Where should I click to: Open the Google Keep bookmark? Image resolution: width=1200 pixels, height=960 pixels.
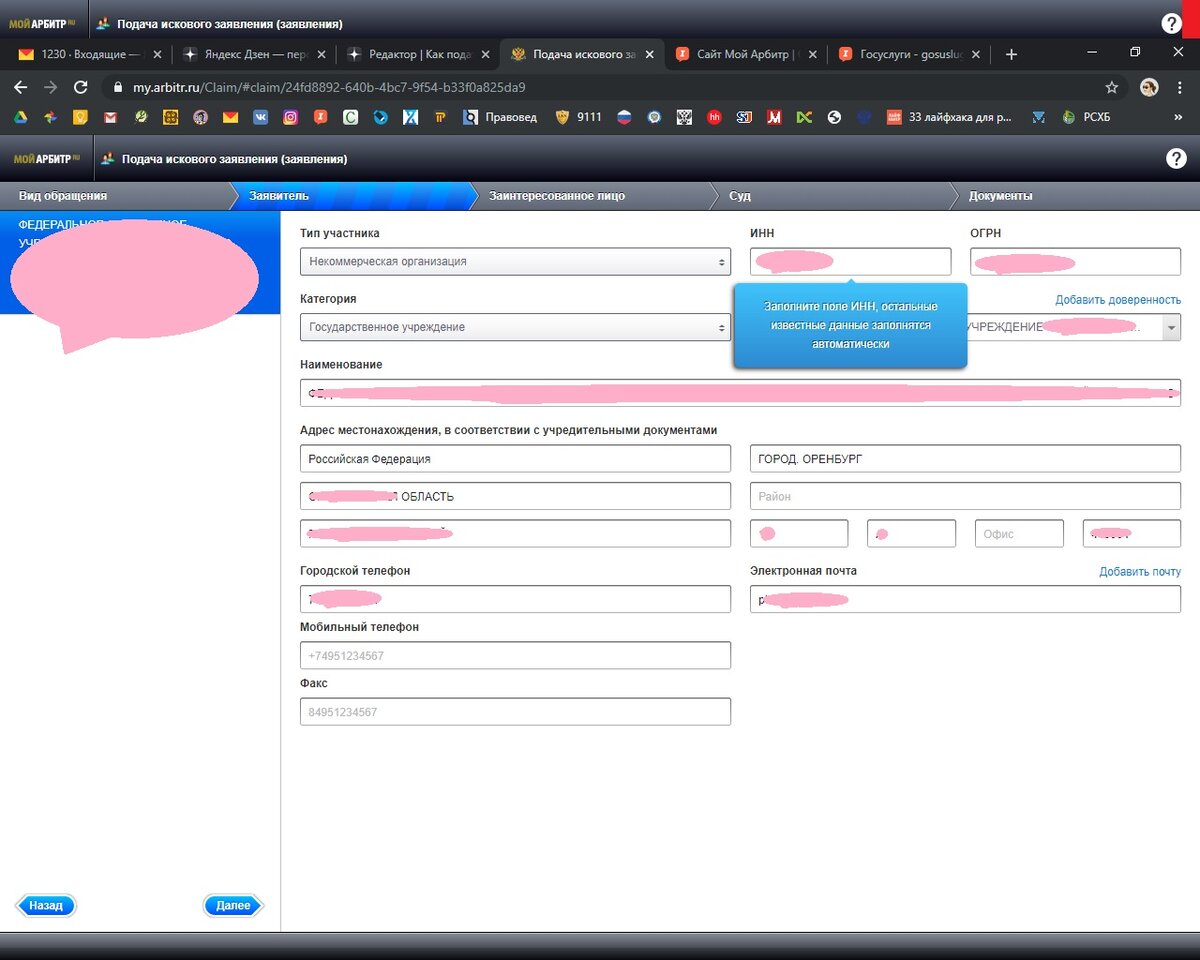(81, 117)
